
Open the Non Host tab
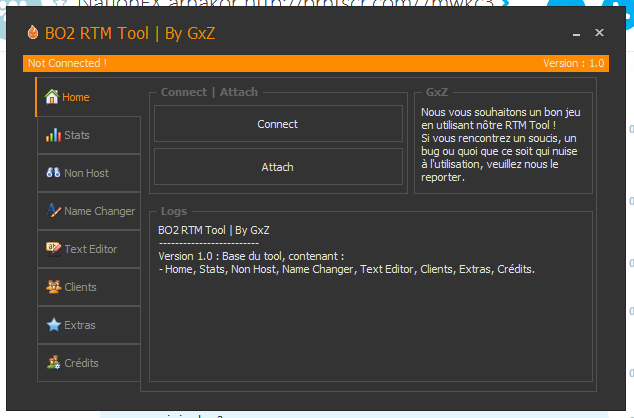tap(89, 173)
